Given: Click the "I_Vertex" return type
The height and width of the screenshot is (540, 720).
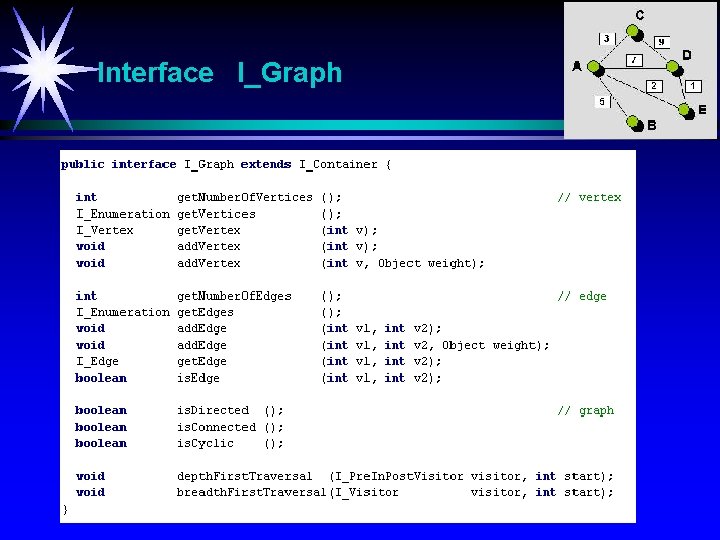Looking at the screenshot, I should coord(105,231).
